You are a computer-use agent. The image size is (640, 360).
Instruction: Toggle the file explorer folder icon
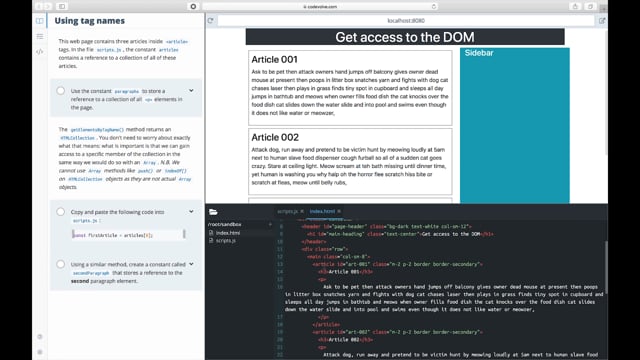213,211
